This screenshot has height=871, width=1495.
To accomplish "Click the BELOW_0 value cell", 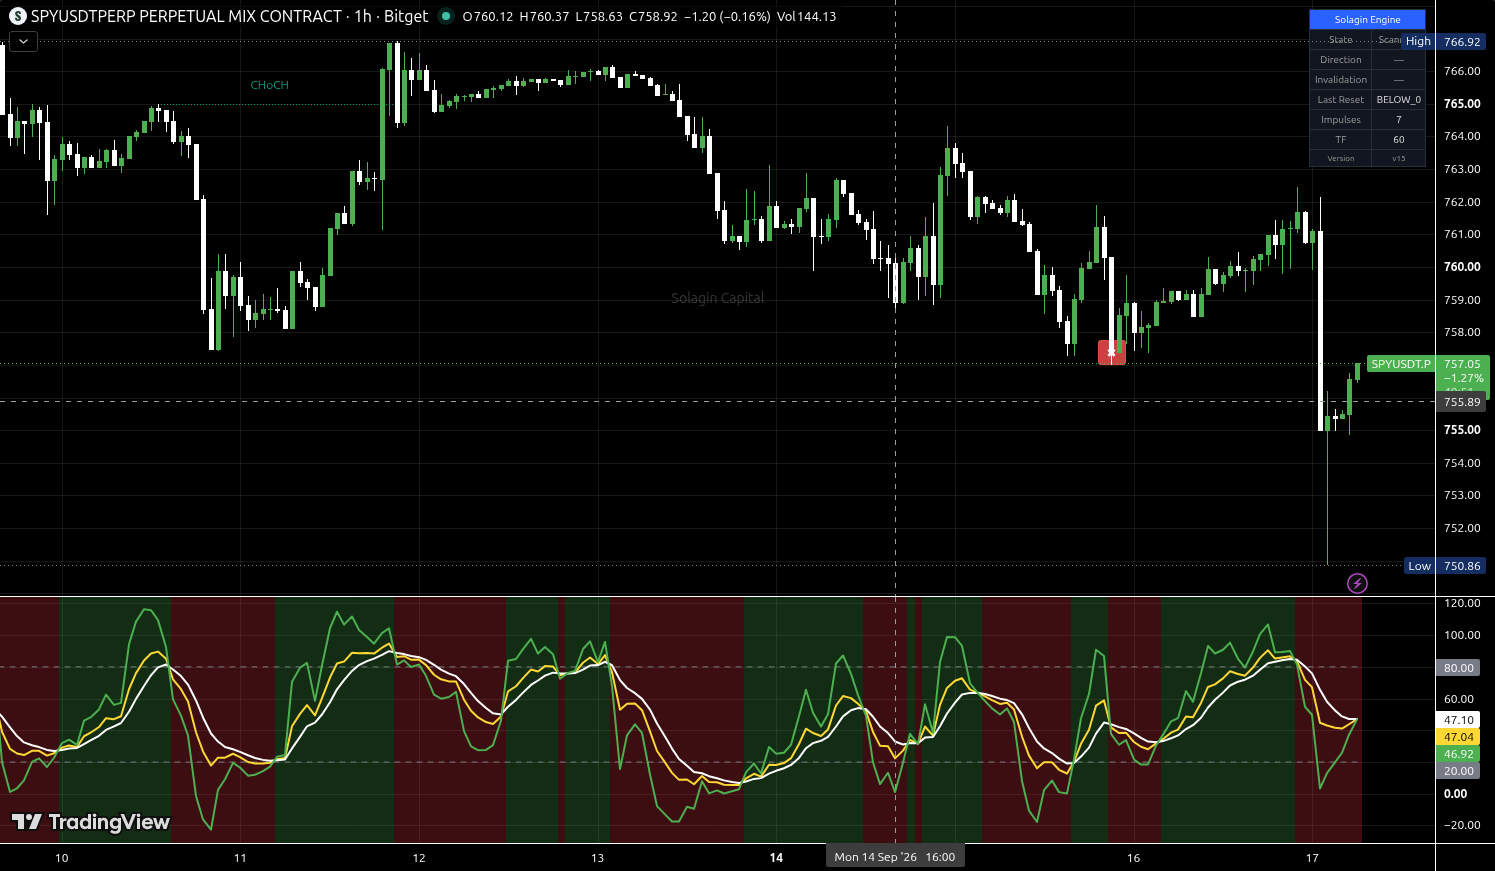I will pos(1398,100).
